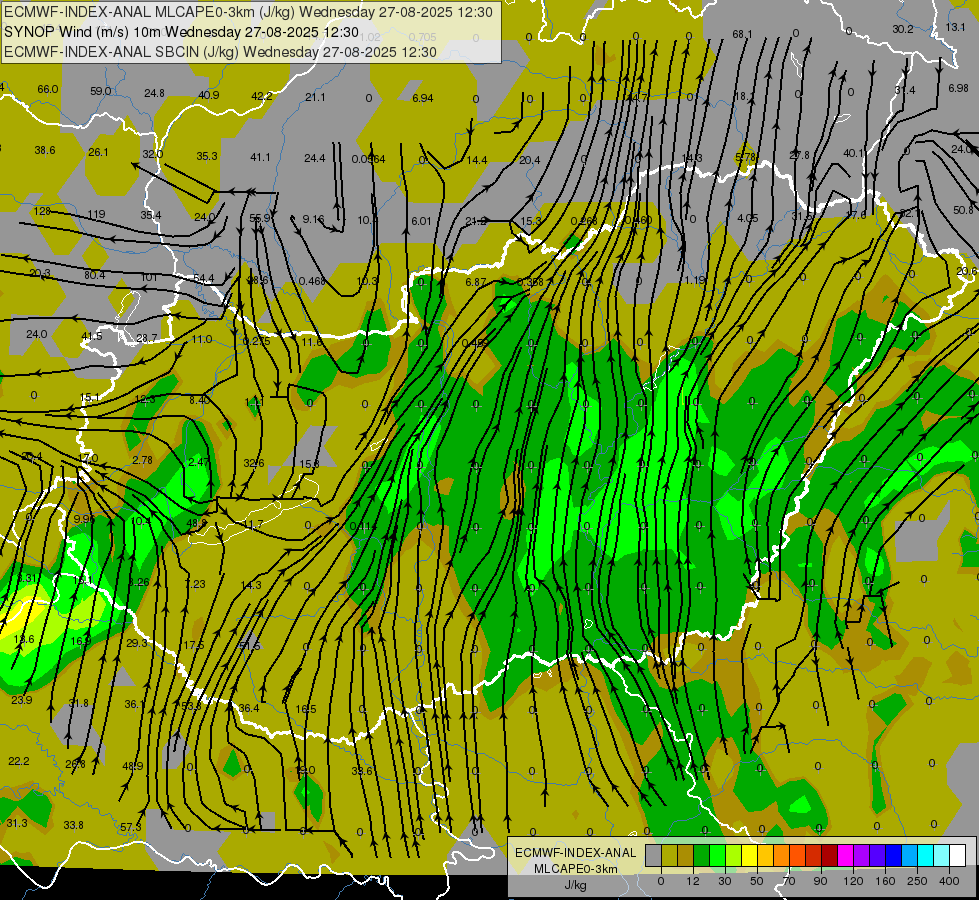Click the purple swatch right of 120
The image size is (979, 900).
(862, 855)
